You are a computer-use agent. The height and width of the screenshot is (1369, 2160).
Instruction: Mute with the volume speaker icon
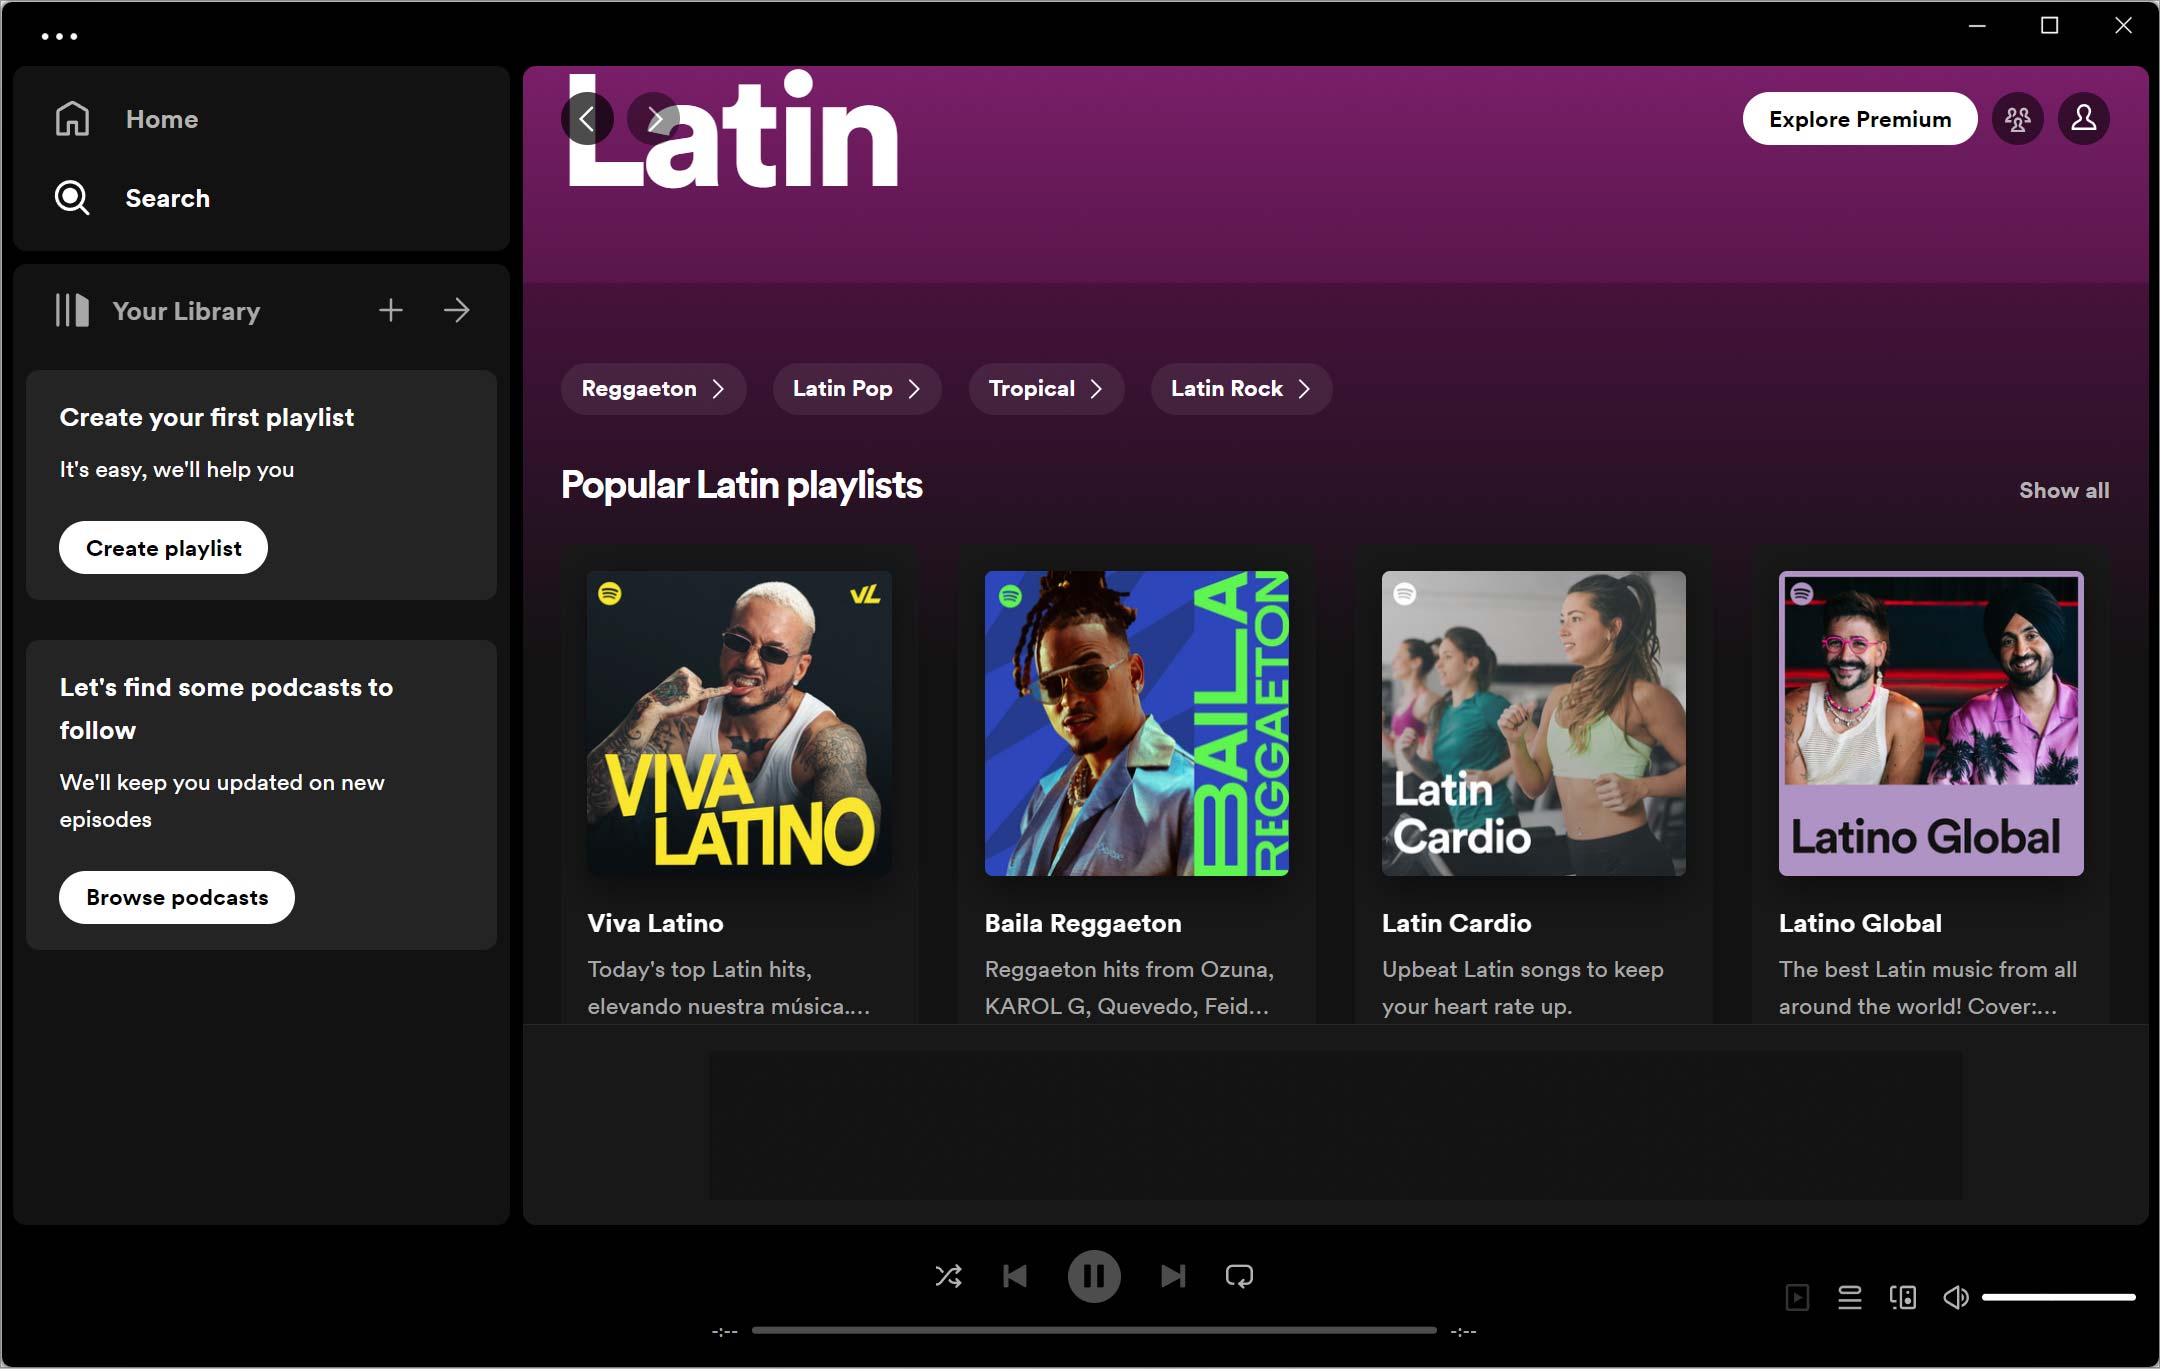pos(1956,1298)
